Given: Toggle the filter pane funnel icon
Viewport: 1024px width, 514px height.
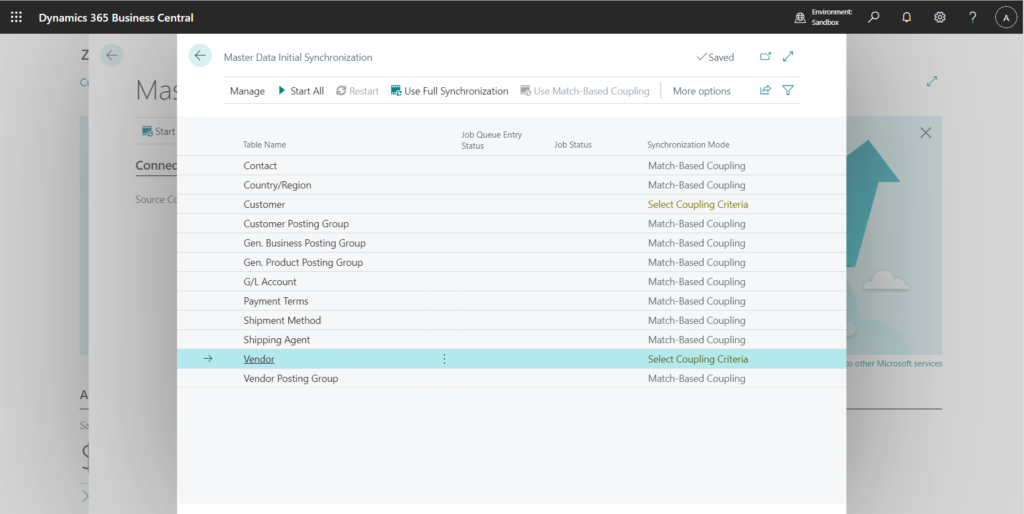Looking at the screenshot, I should coord(788,91).
